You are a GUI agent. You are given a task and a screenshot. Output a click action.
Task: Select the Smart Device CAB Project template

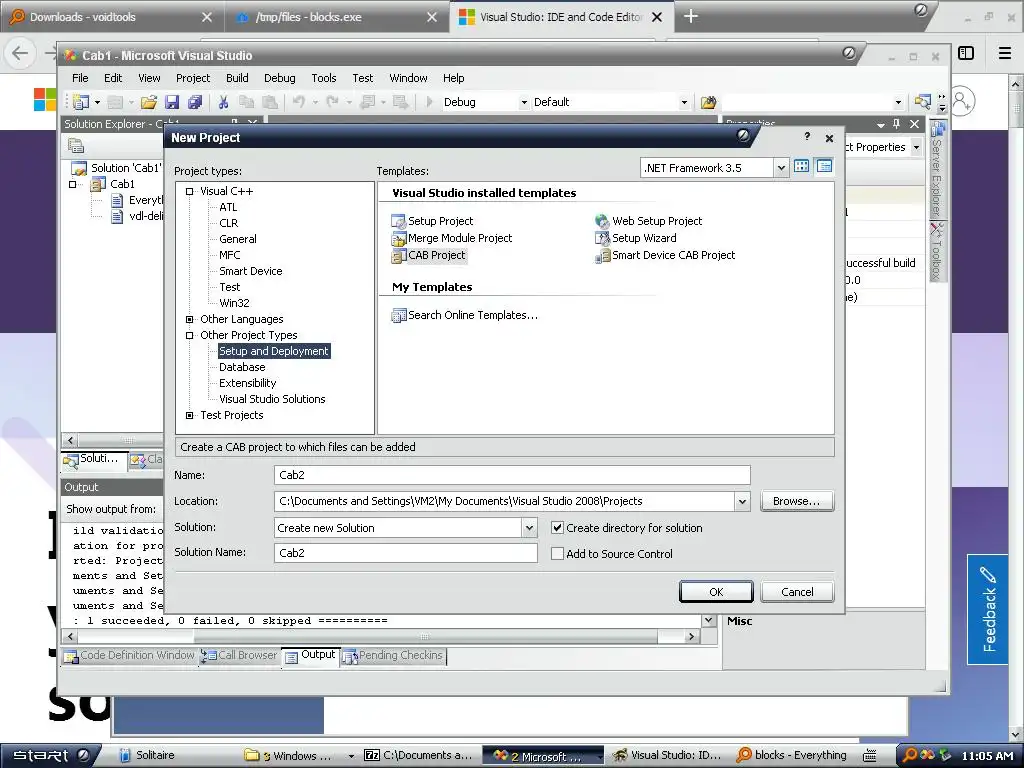[665, 255]
